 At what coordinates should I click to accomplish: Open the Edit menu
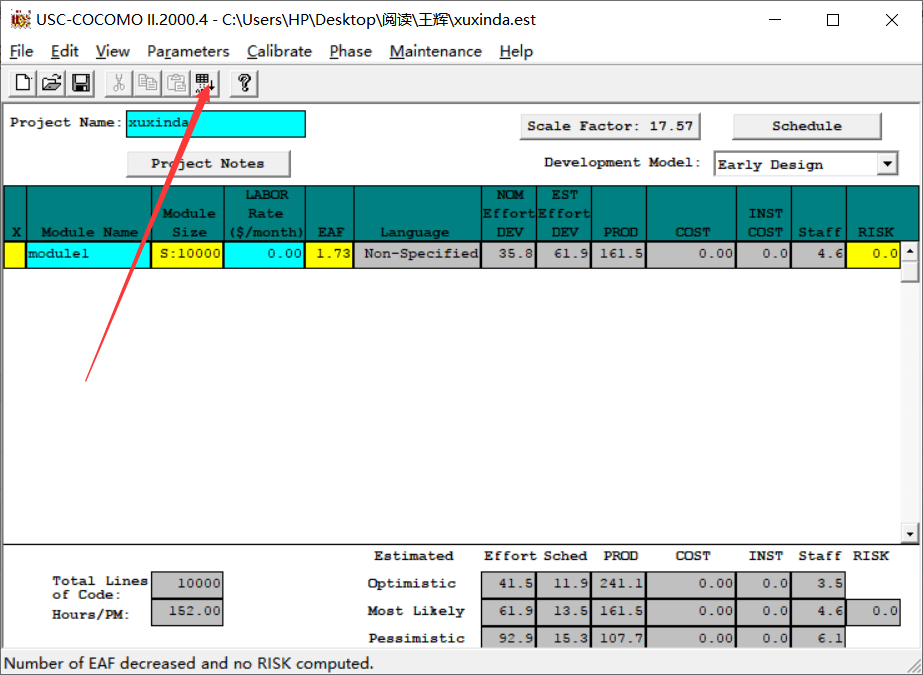click(x=64, y=51)
